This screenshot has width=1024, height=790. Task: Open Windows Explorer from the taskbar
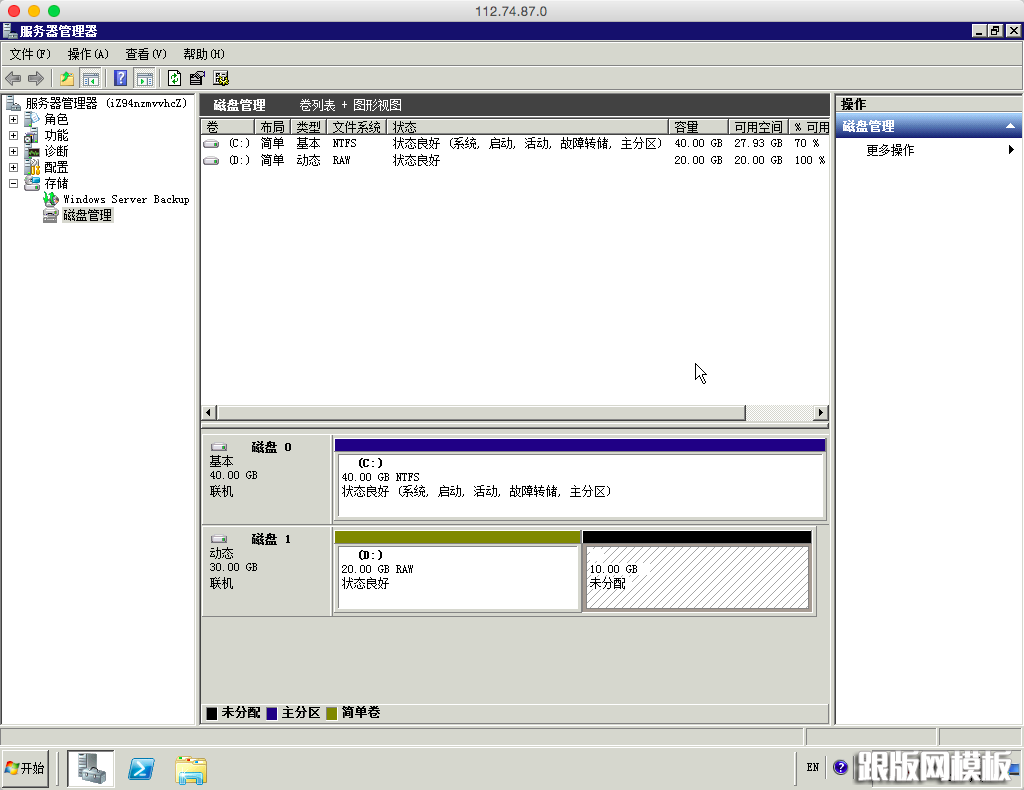click(191, 768)
